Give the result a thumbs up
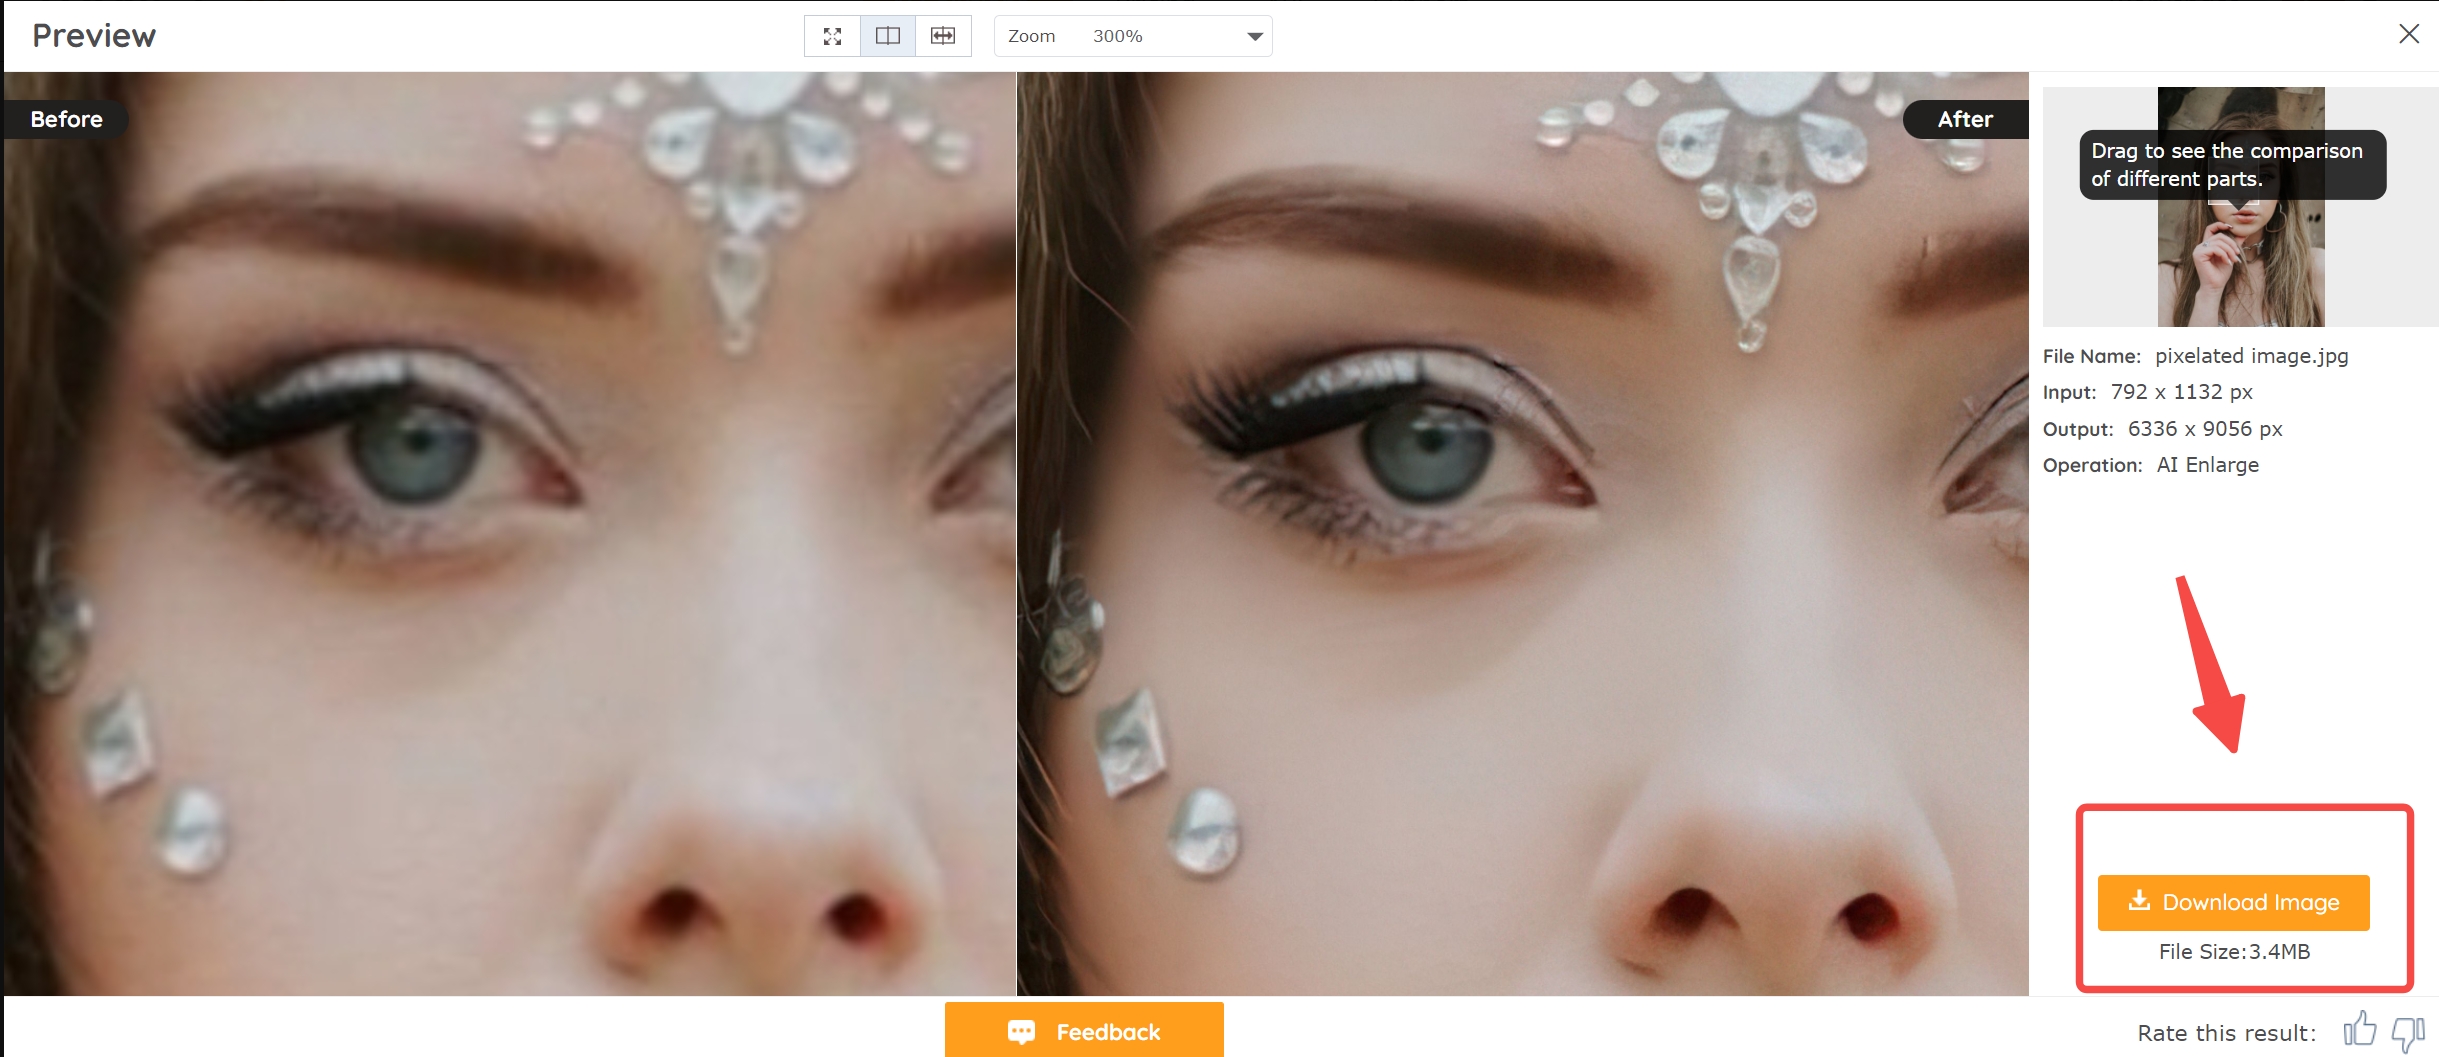Image resolution: width=2439 pixels, height=1057 pixels. [2360, 1030]
